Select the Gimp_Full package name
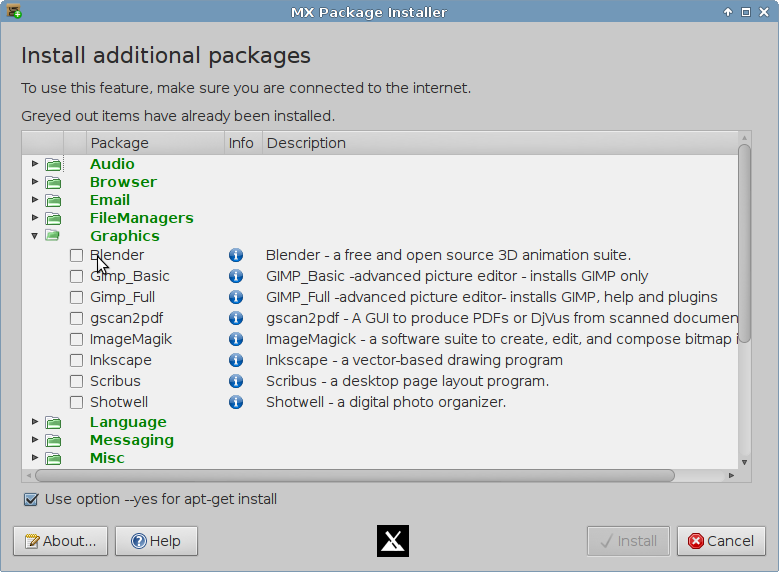Screen dimensions: 779x572 122,297
